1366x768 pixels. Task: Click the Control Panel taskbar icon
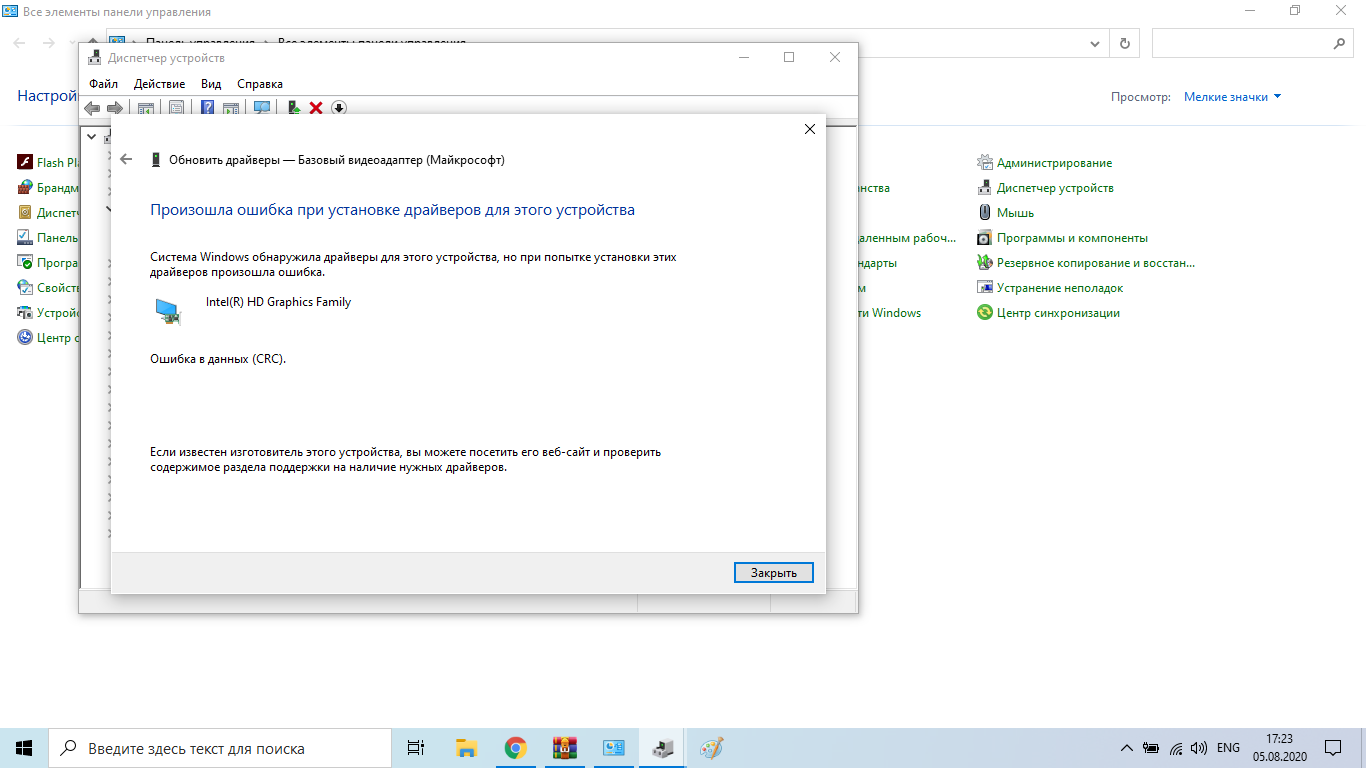[614, 747]
